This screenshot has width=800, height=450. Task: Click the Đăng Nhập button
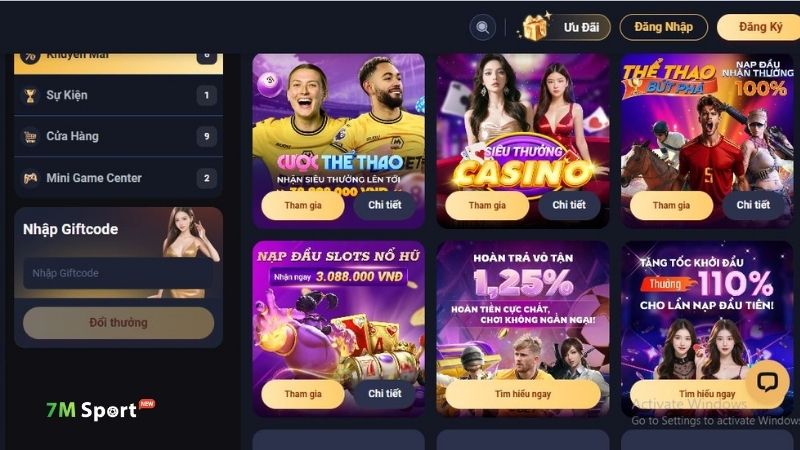point(663,27)
